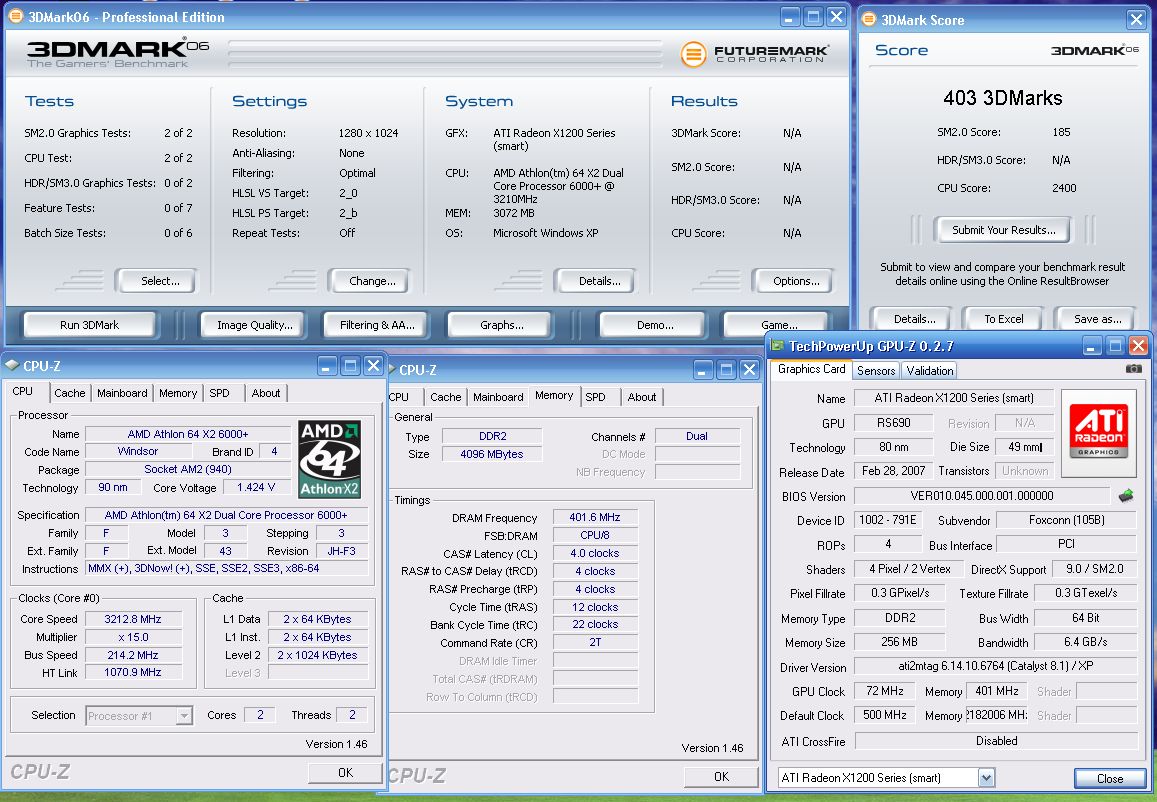
Task: Select Cache tab in the right CPU-Z window
Action: pyautogui.click(x=446, y=397)
